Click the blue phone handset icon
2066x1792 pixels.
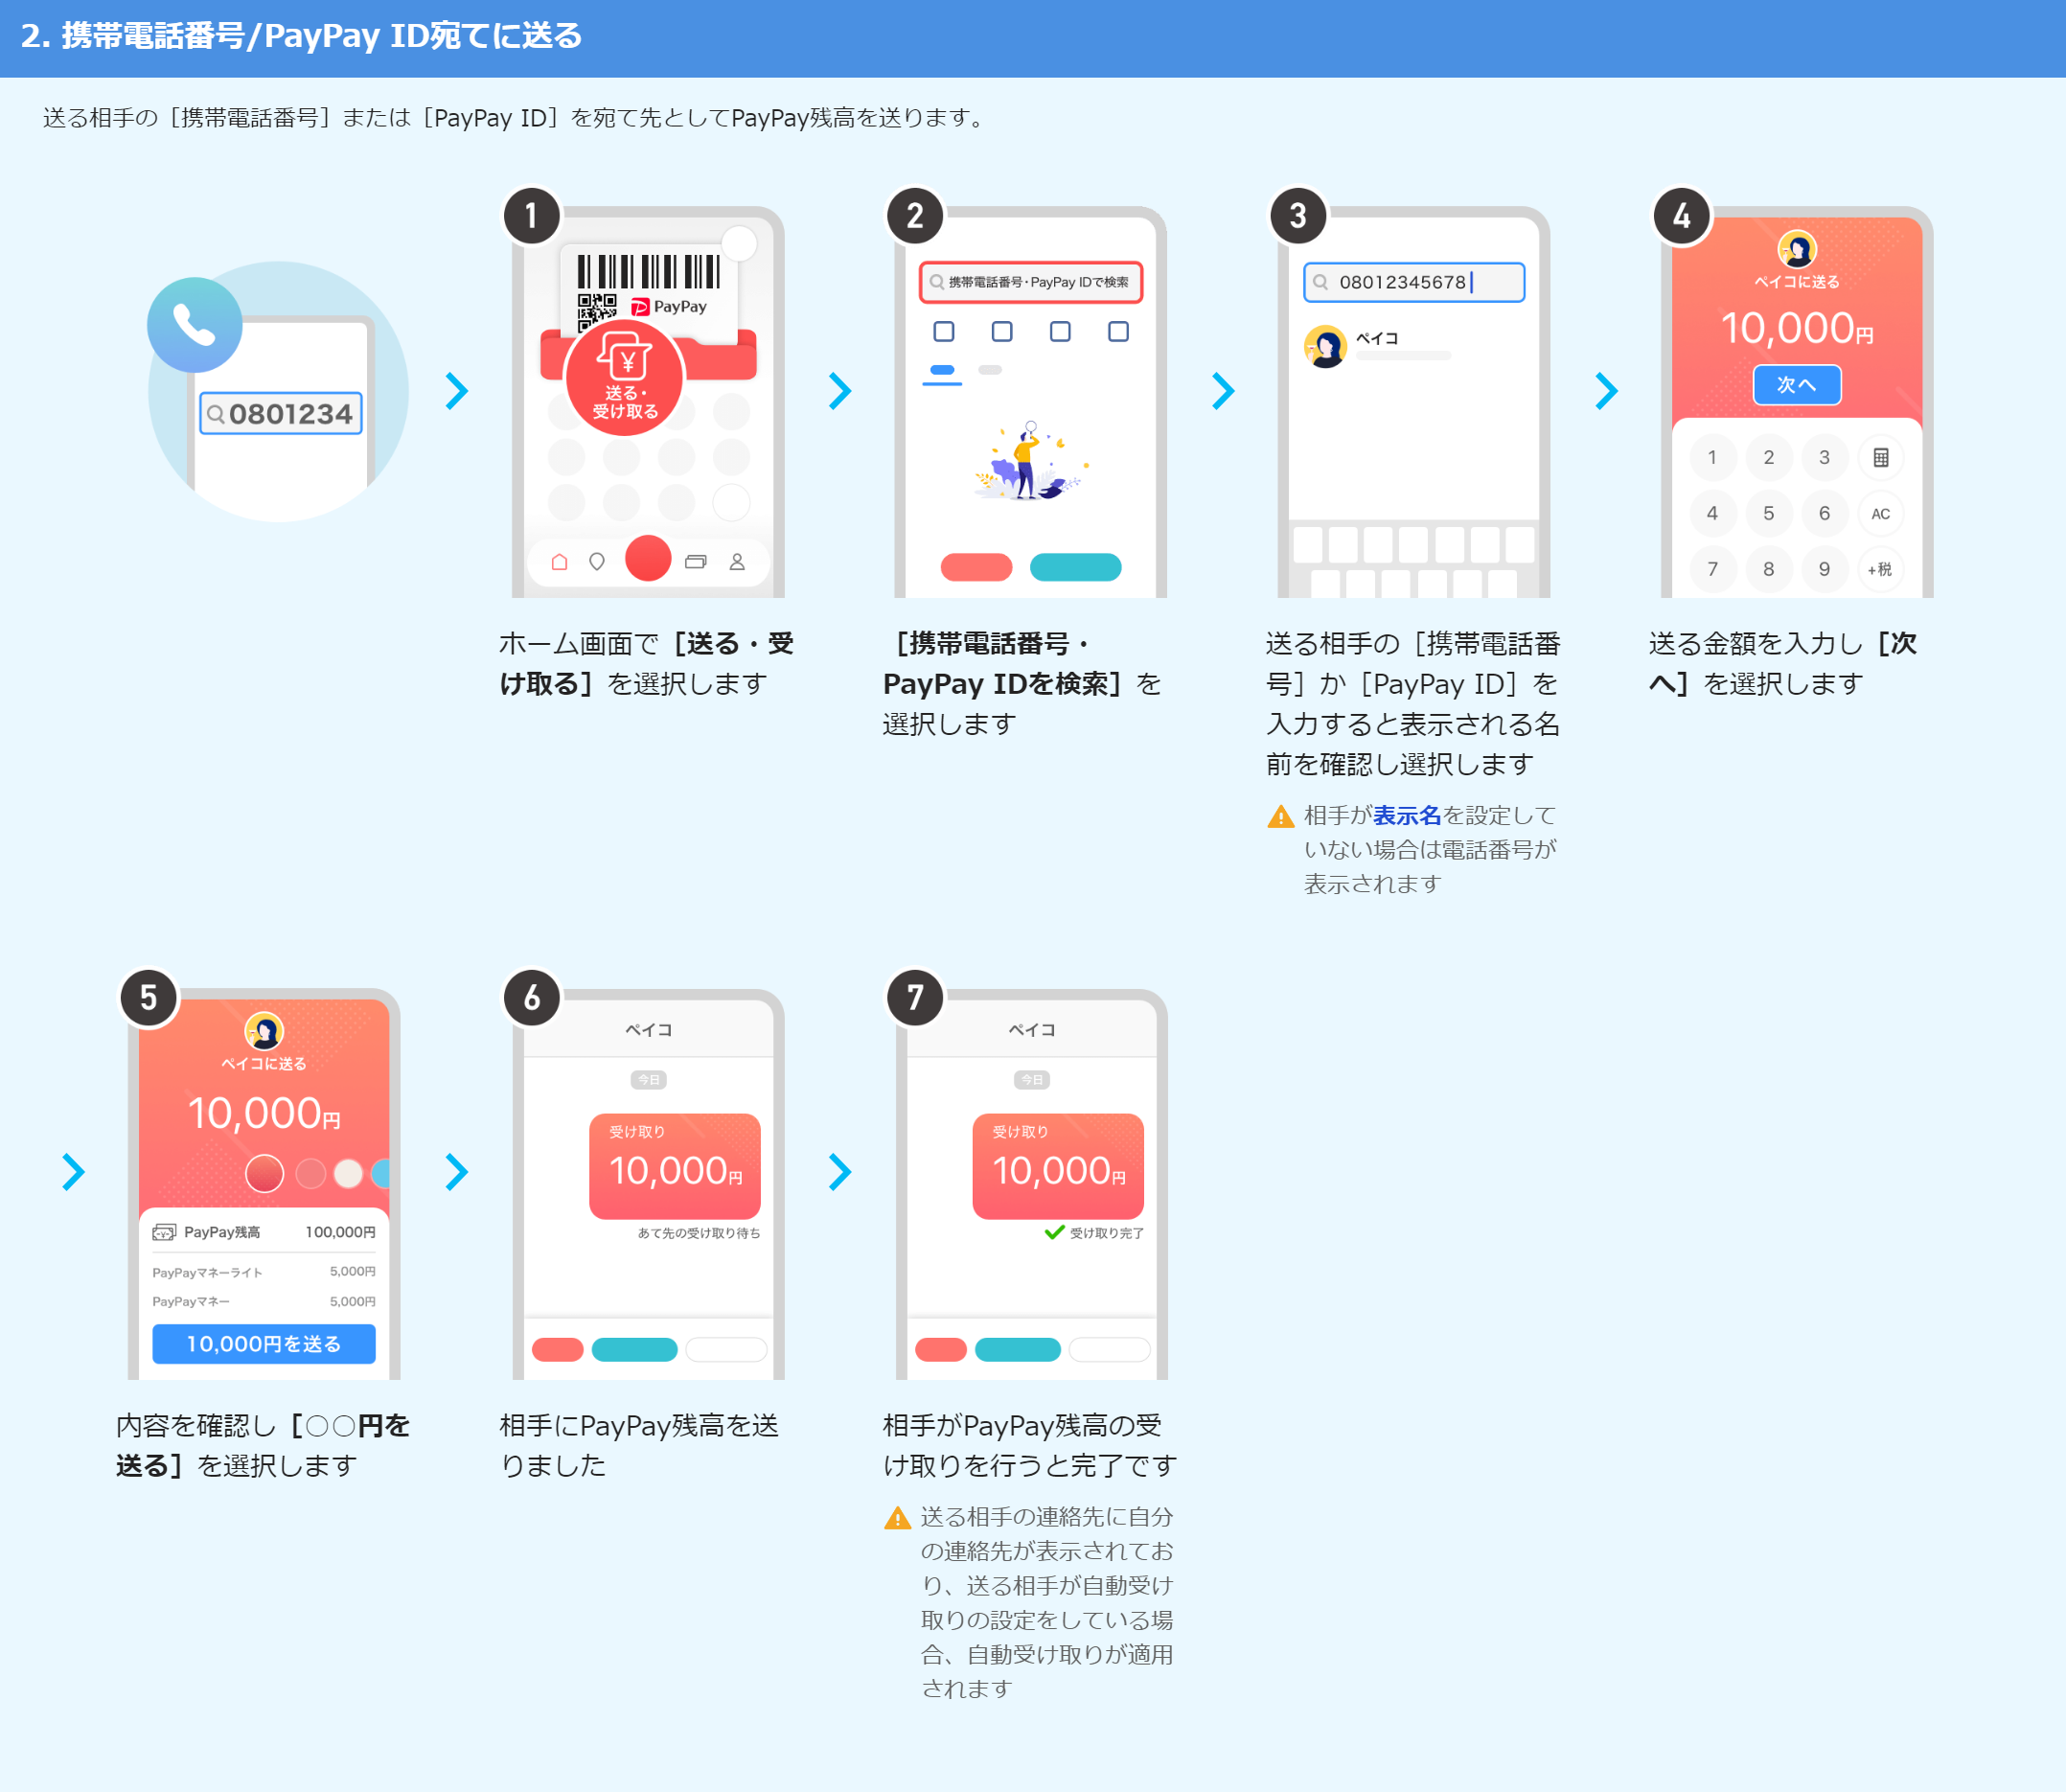pyautogui.click(x=194, y=324)
